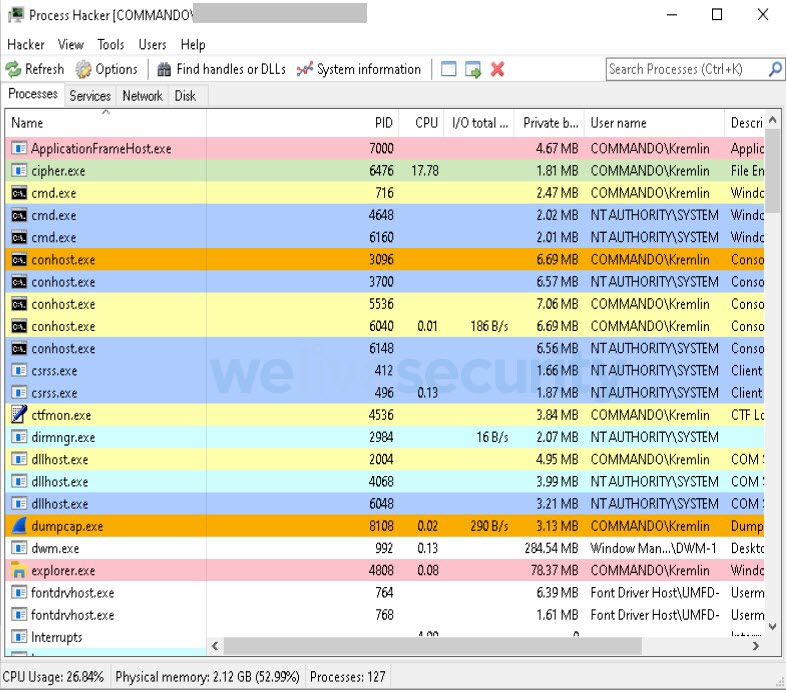Click the Physical memory status bar entry
The width and height of the screenshot is (786, 691).
click(208, 677)
